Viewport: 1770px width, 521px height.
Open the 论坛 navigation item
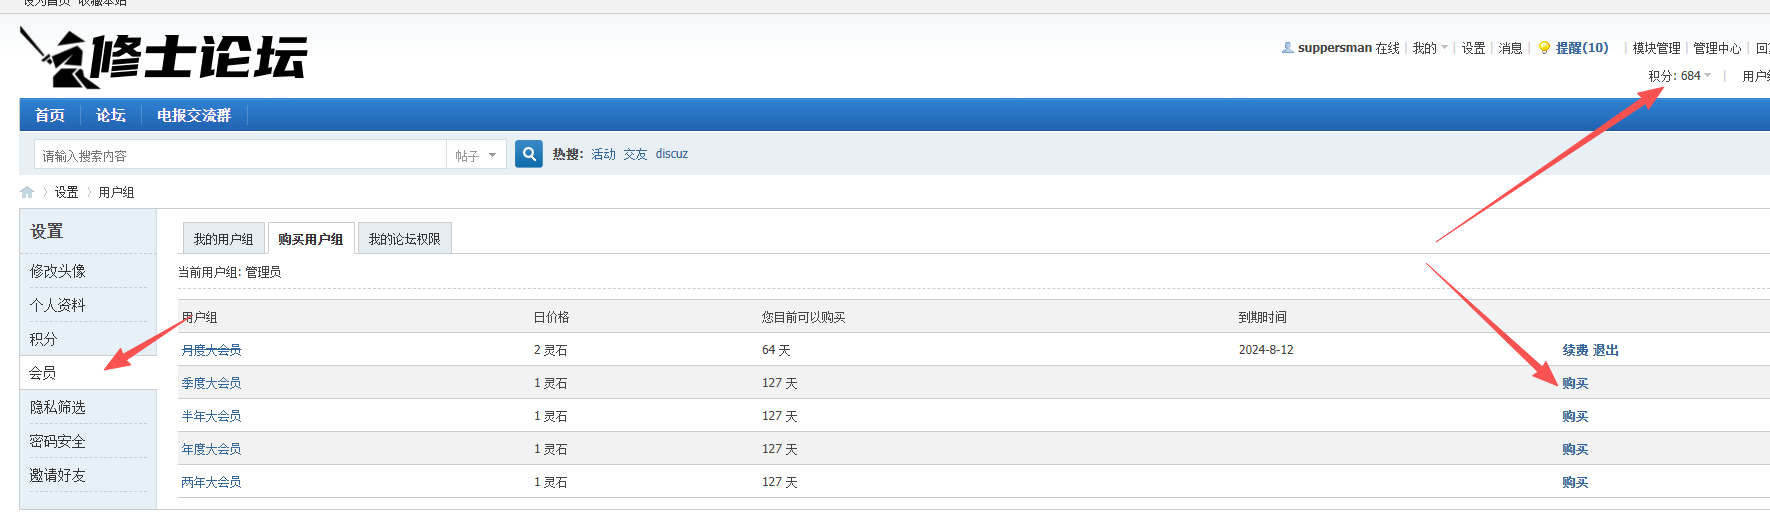(x=111, y=115)
